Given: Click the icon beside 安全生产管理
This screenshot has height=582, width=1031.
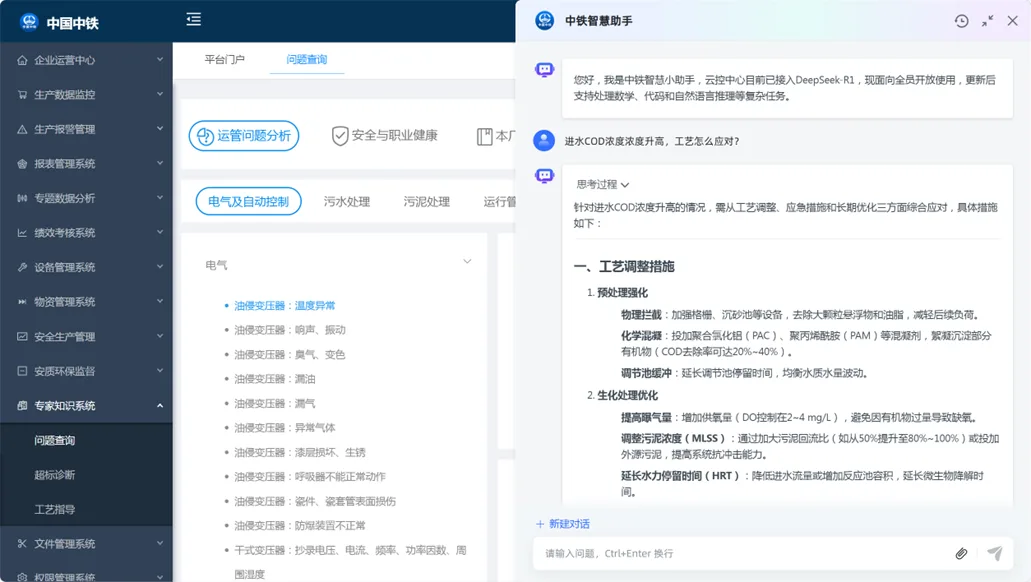Looking at the screenshot, I should (x=22, y=336).
